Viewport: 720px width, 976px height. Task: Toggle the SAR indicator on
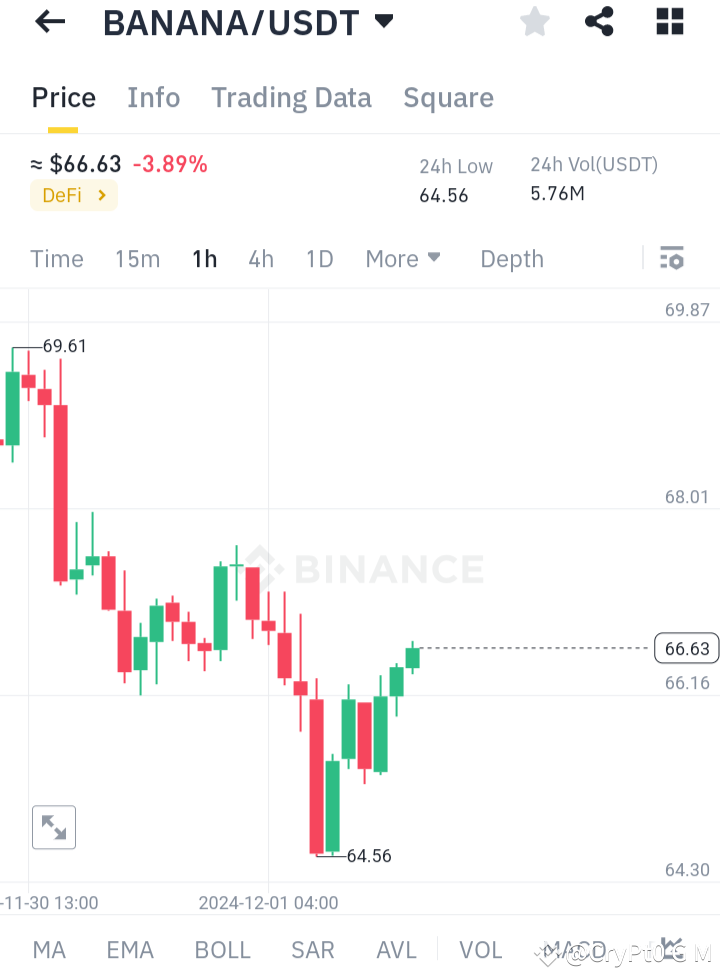click(x=313, y=949)
